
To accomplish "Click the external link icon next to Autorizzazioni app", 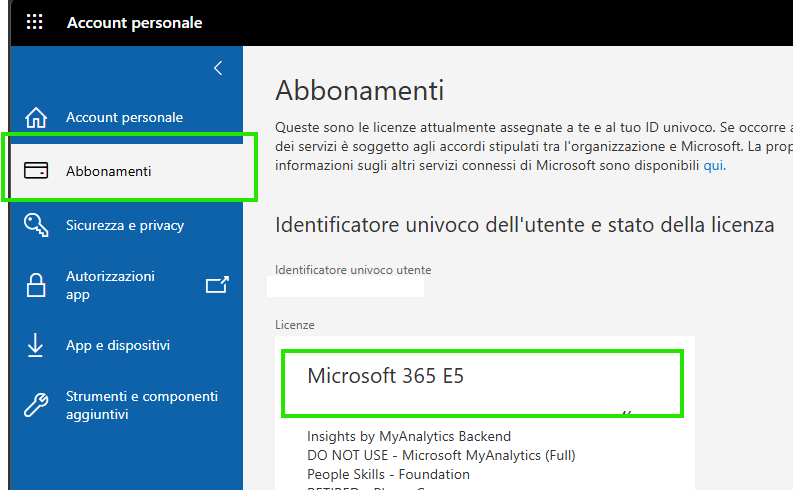I will point(217,285).
